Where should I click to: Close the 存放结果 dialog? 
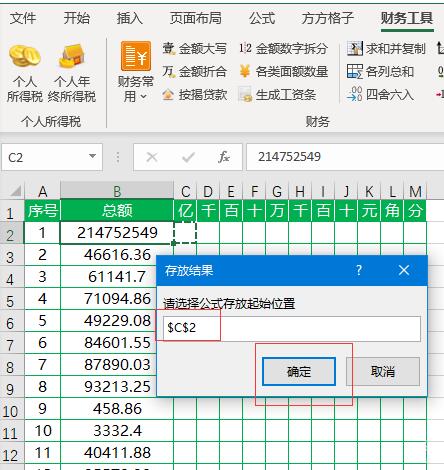[404, 270]
